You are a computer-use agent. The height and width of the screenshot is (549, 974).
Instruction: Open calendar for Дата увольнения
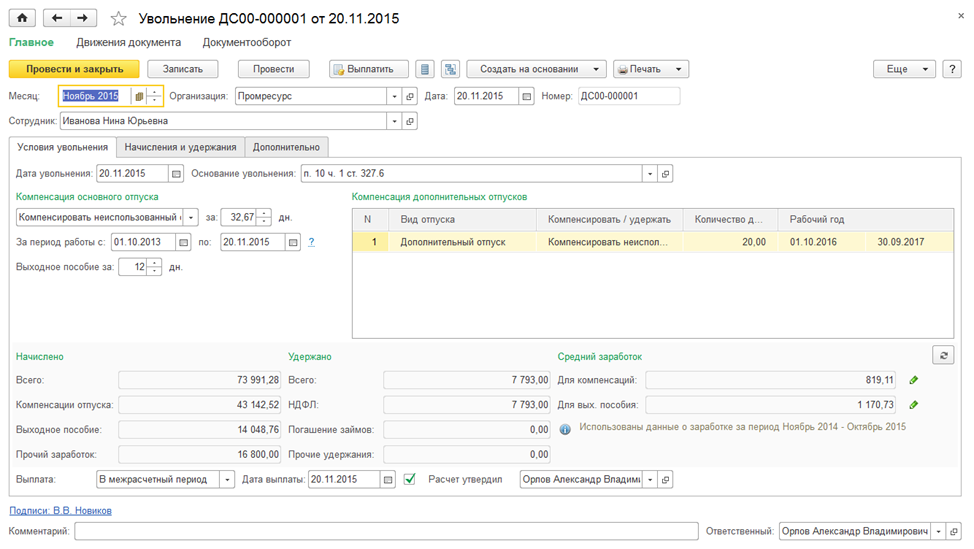(x=176, y=174)
